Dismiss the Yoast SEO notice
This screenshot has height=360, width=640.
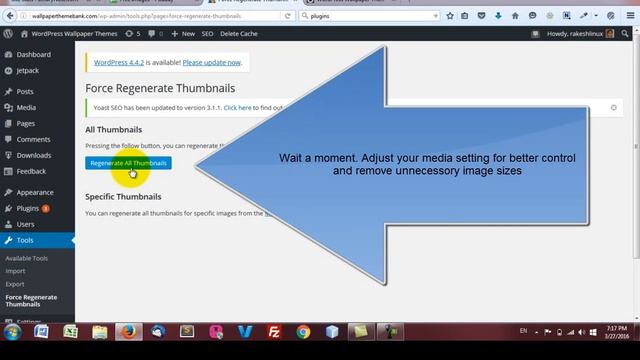pos(613,108)
